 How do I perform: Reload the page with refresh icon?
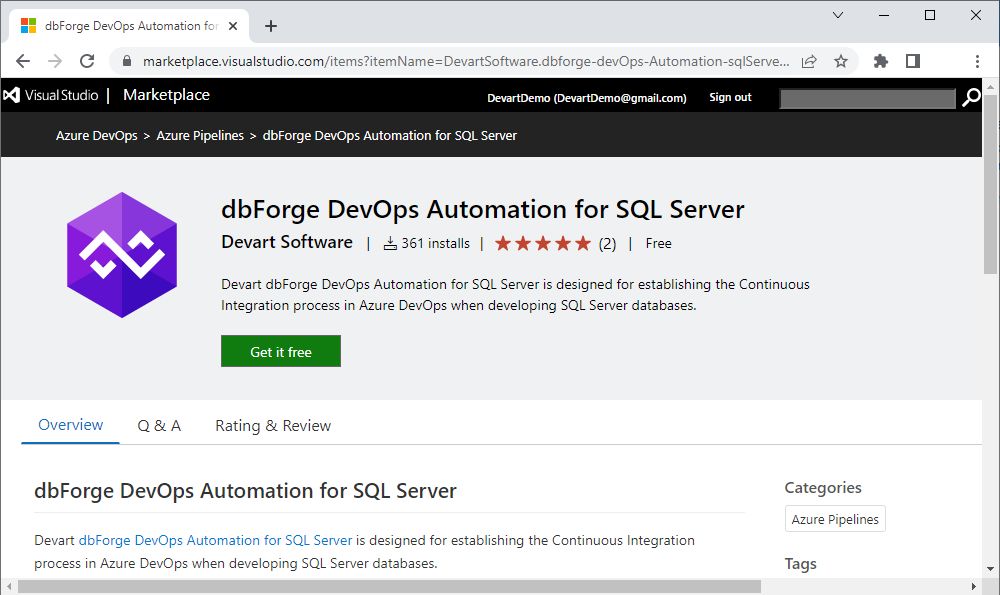[x=87, y=61]
